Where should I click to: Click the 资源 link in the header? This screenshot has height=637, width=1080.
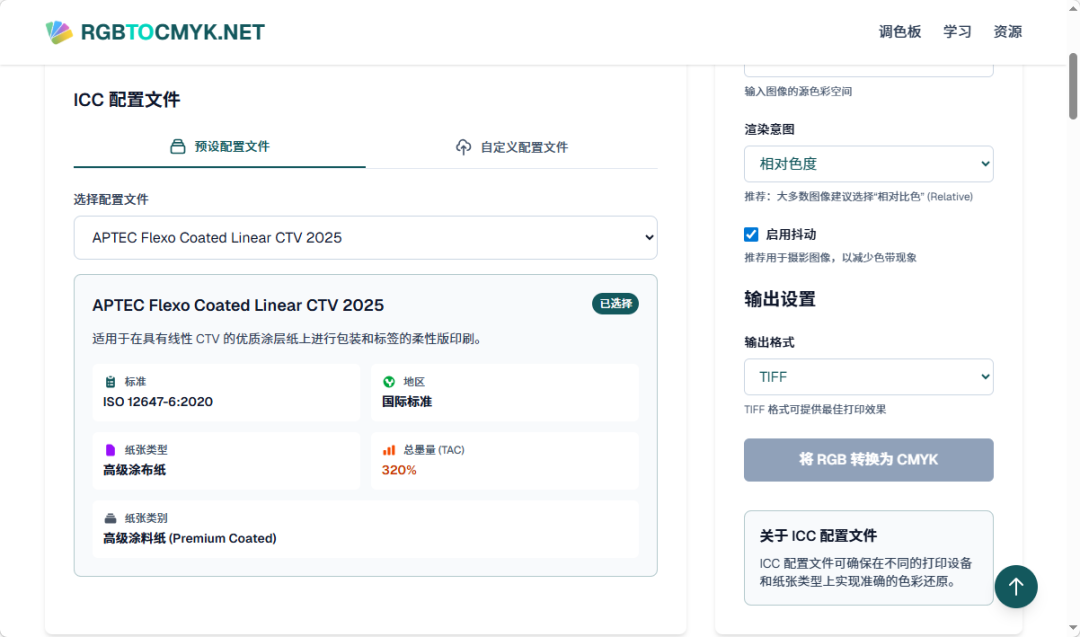[1007, 31]
